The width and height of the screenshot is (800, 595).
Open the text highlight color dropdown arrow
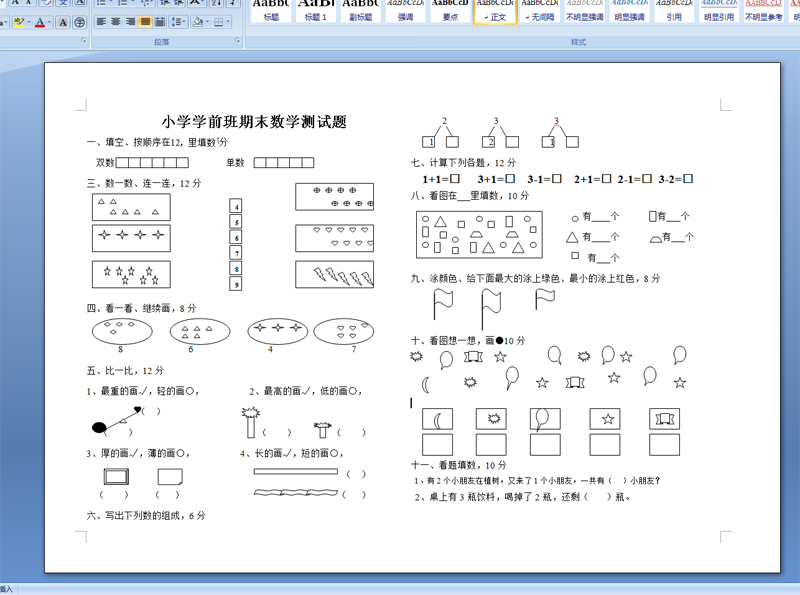(x=28, y=22)
